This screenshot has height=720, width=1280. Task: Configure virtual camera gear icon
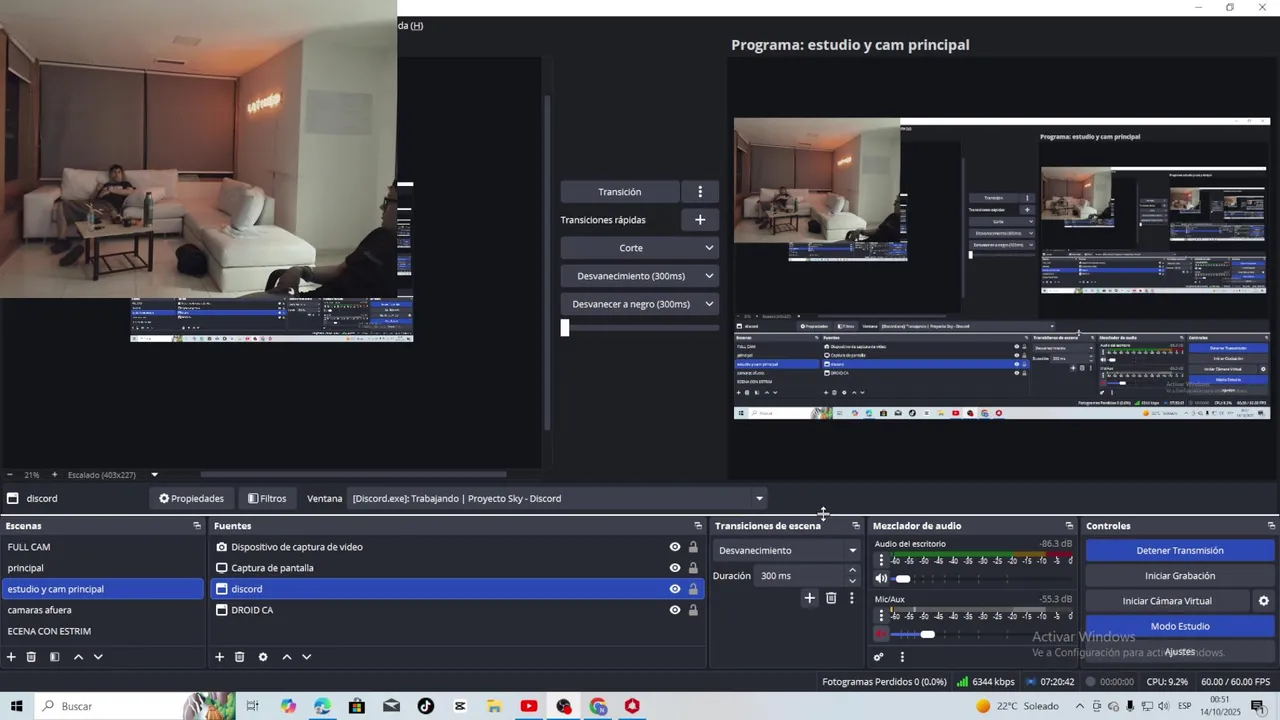[1263, 601]
